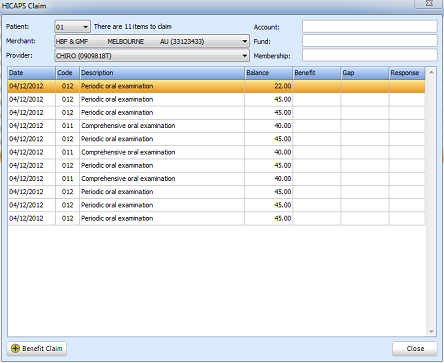Focus the Membership input field
Viewport: 444px width, 363px height.
point(370,55)
